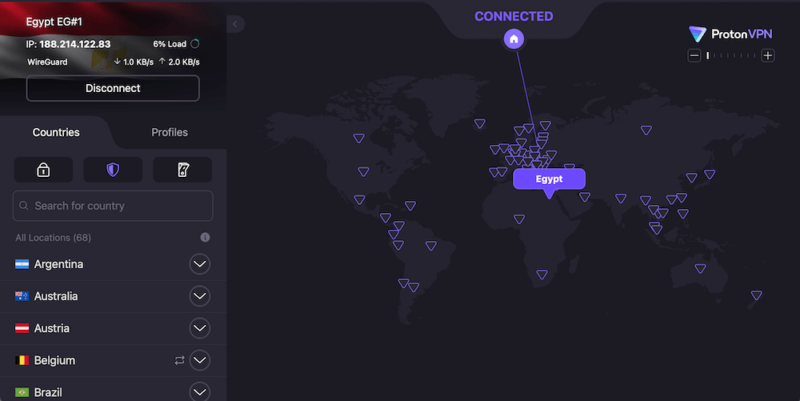This screenshot has width=800, height=401.
Task: Zoom in the map with plus
Action: (768, 56)
